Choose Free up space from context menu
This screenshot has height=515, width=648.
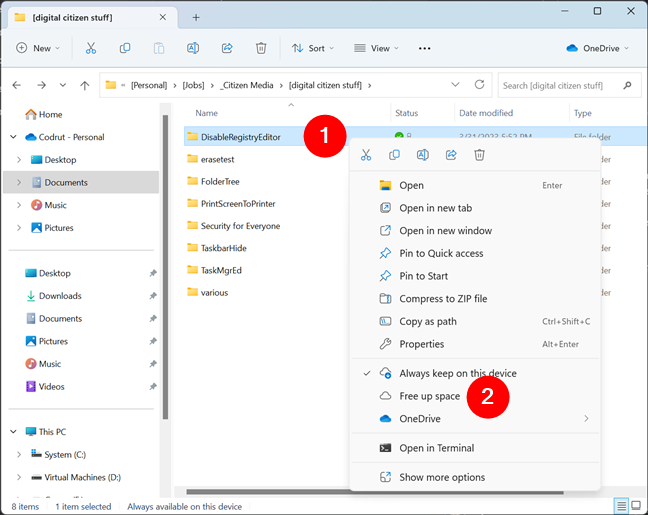pos(430,396)
